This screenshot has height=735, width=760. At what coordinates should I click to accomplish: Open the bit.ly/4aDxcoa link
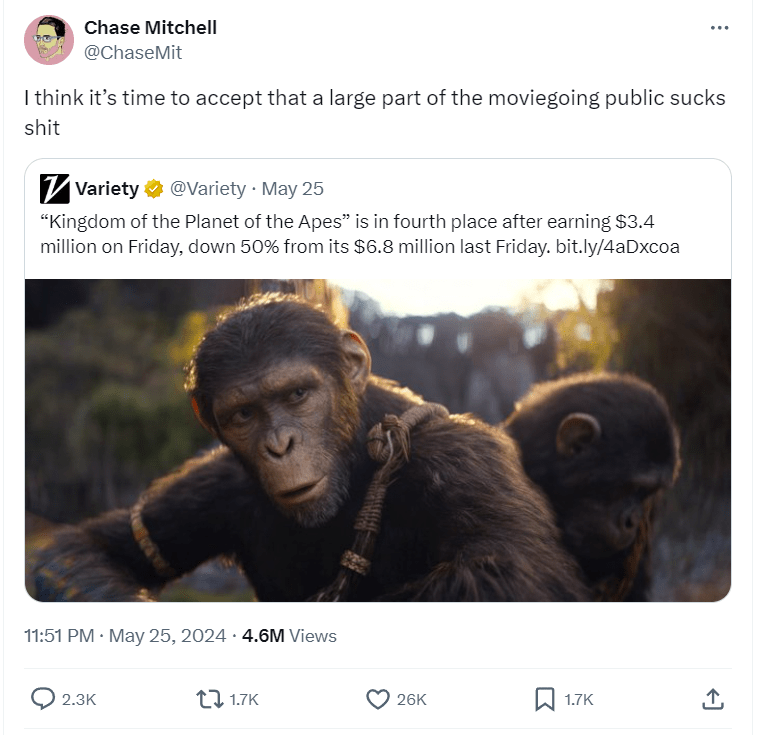click(x=617, y=246)
